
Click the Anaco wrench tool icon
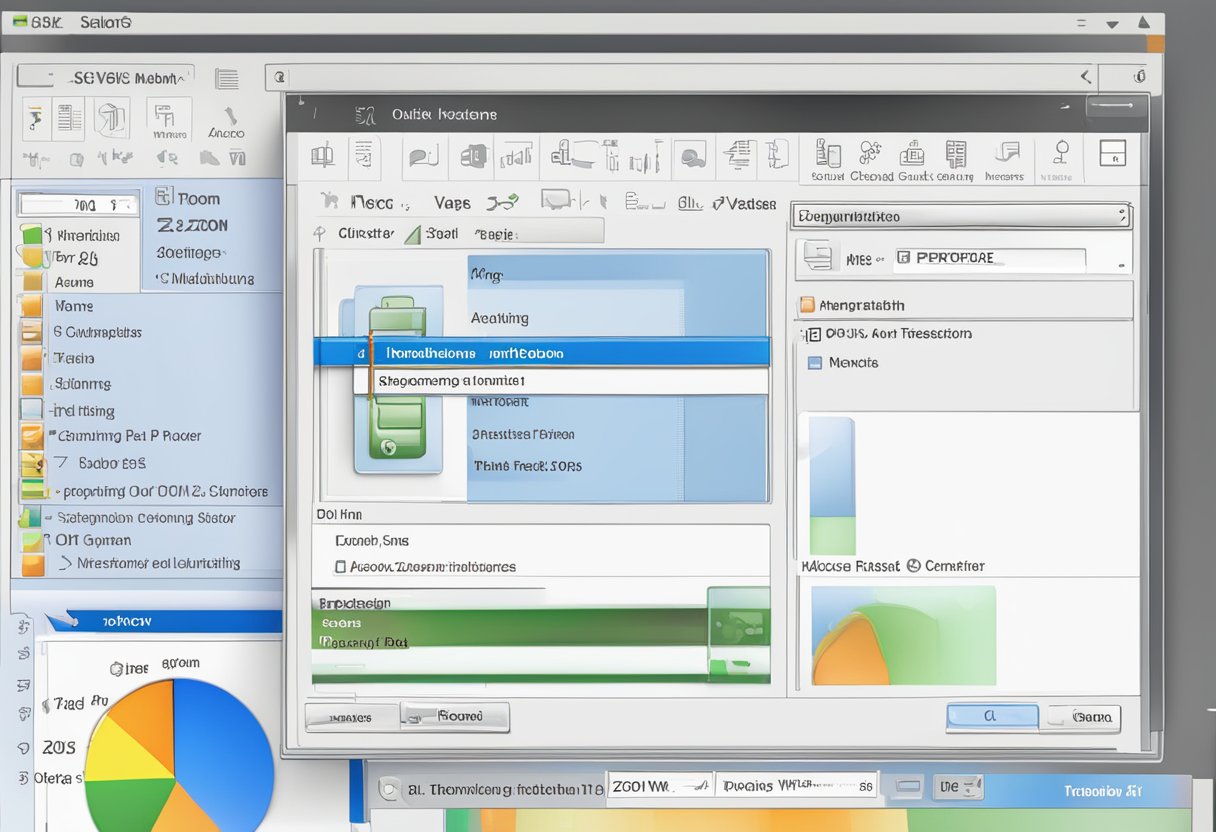228,119
